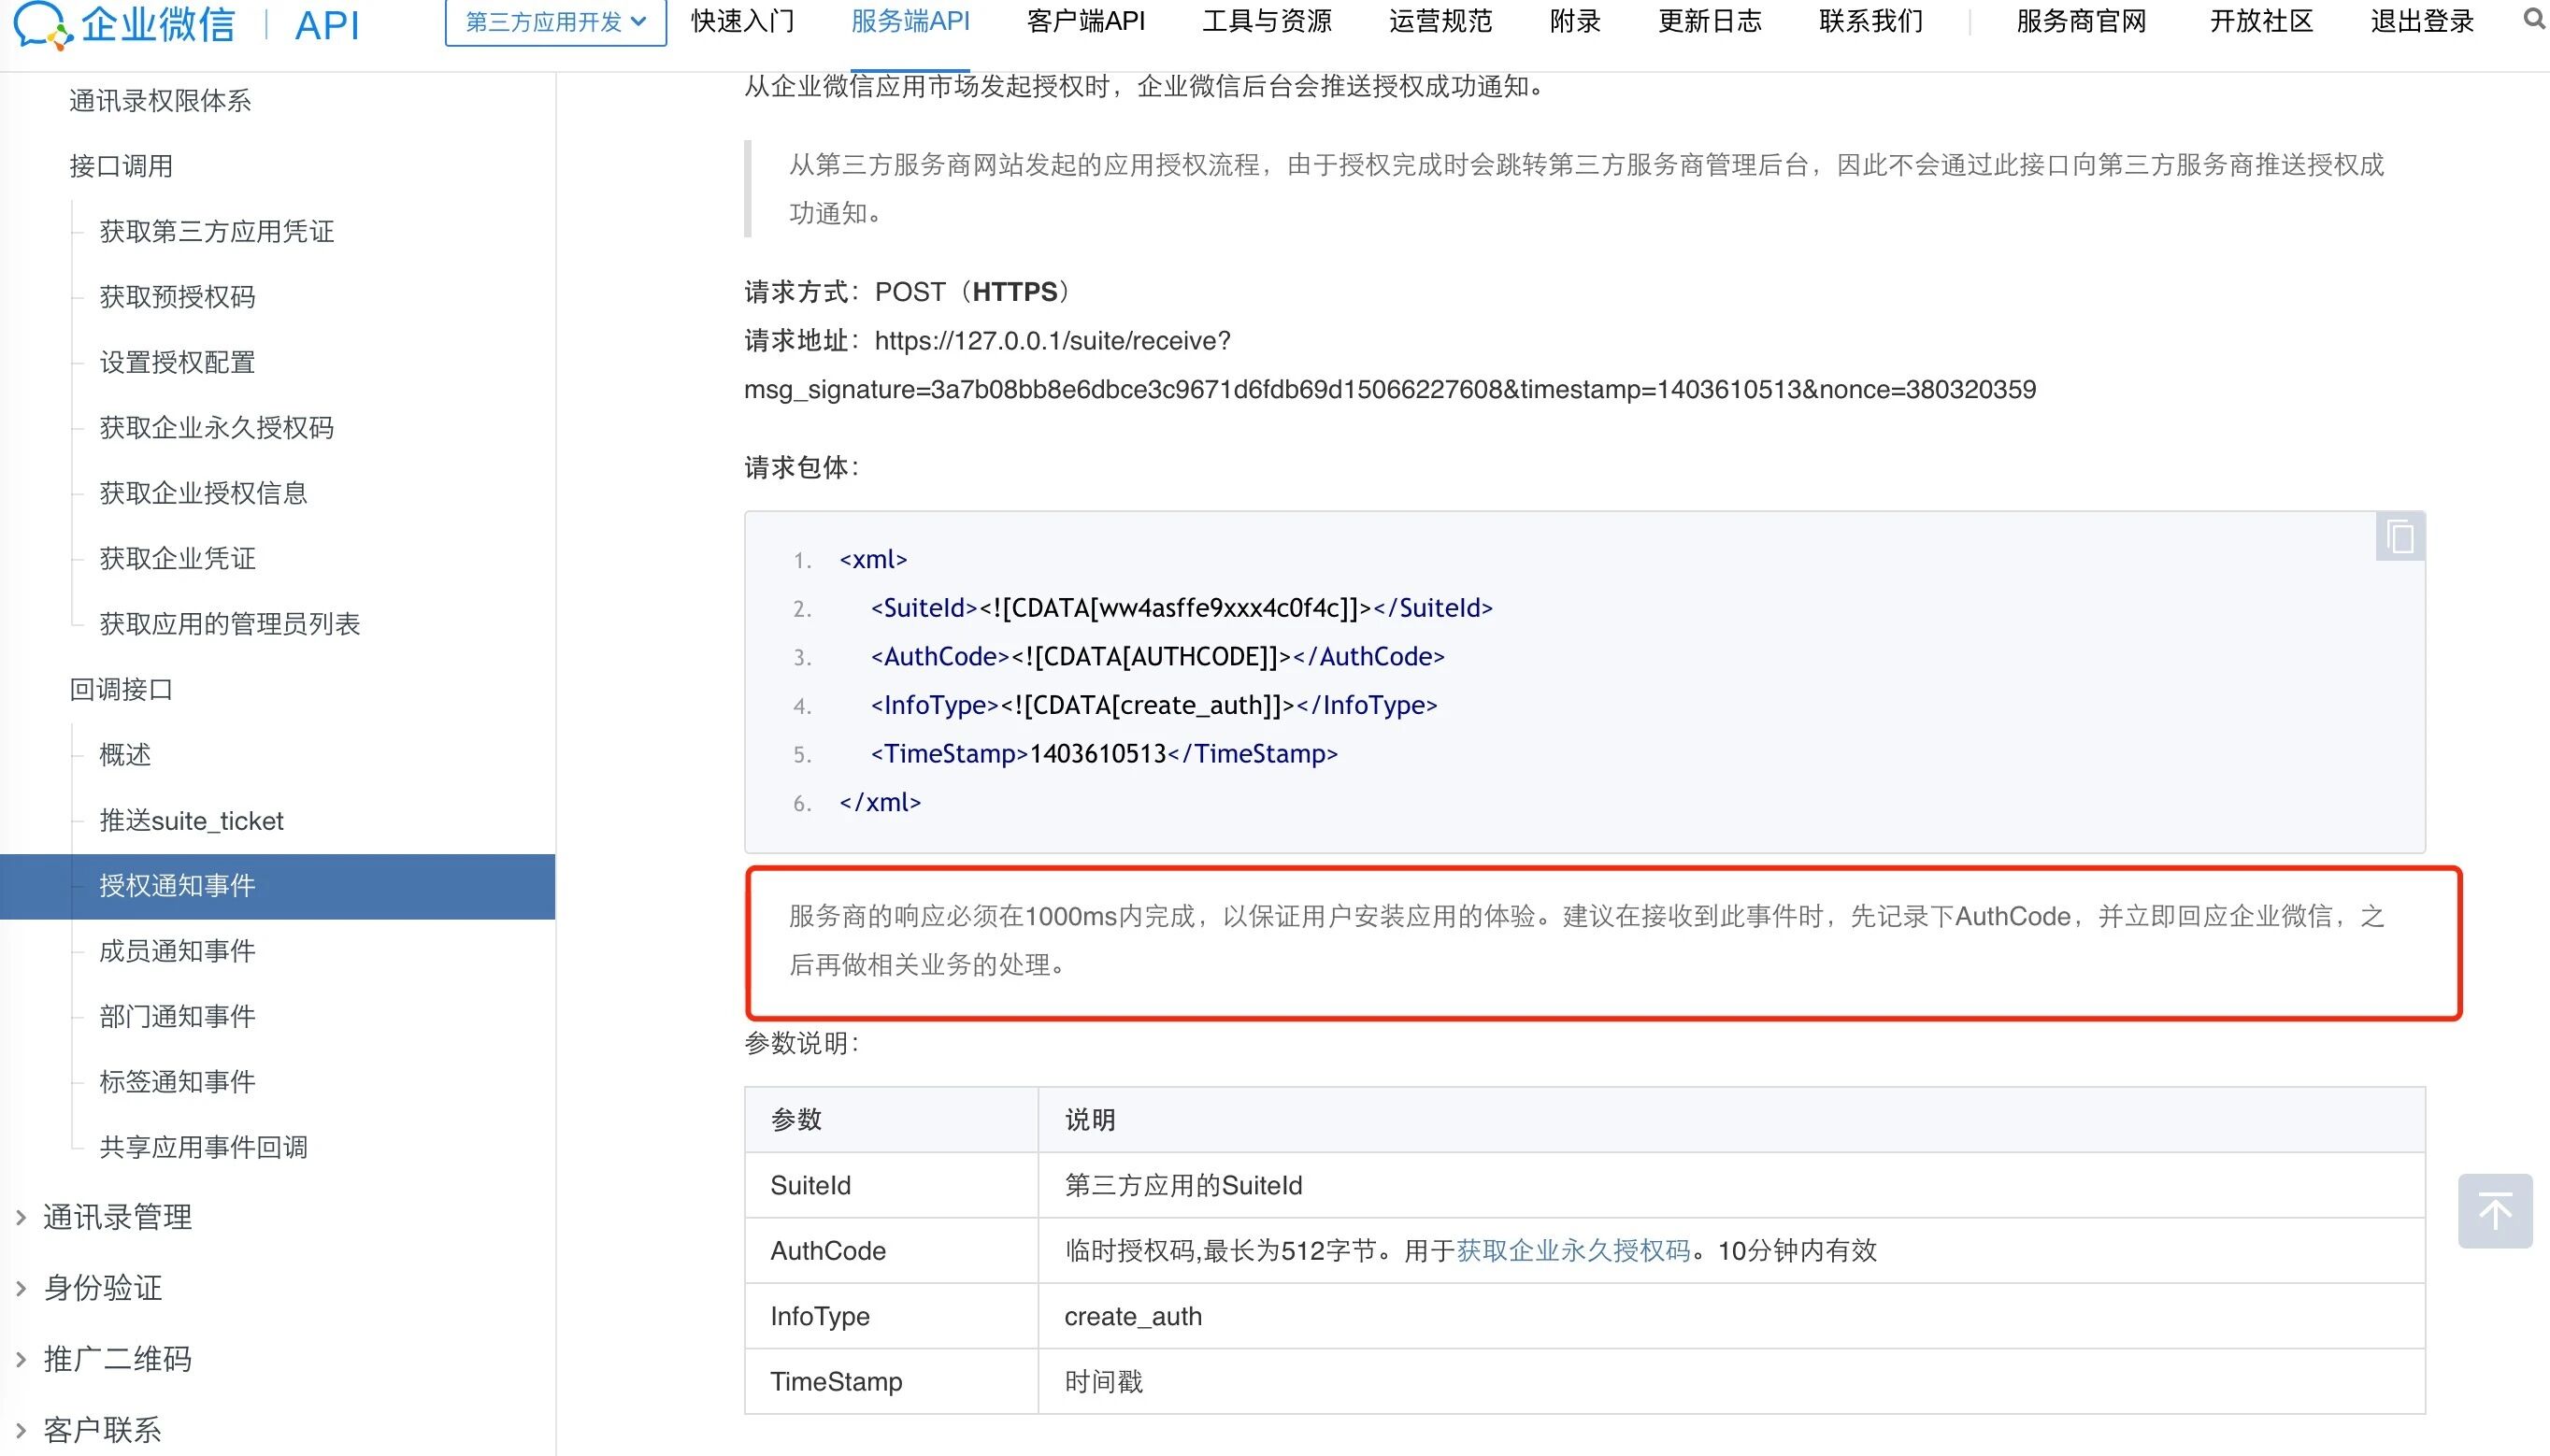This screenshot has width=2550, height=1456.
Task: Expand the 身份验证 section
Action: [102, 1288]
